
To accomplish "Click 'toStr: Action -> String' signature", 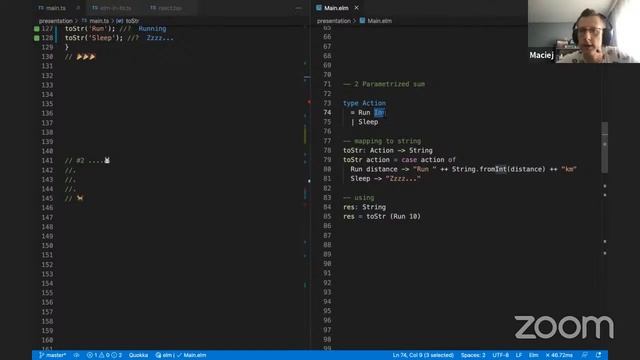I will click(387, 150).
